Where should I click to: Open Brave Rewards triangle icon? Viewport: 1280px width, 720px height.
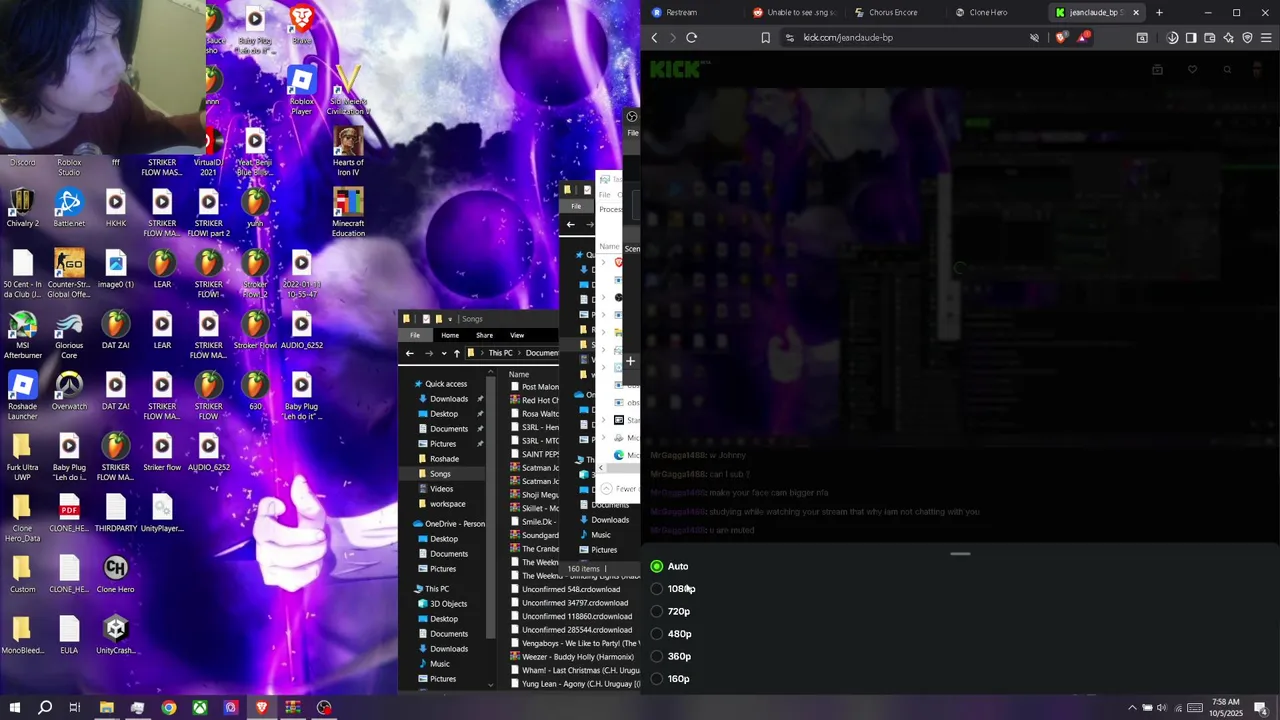pos(1083,38)
